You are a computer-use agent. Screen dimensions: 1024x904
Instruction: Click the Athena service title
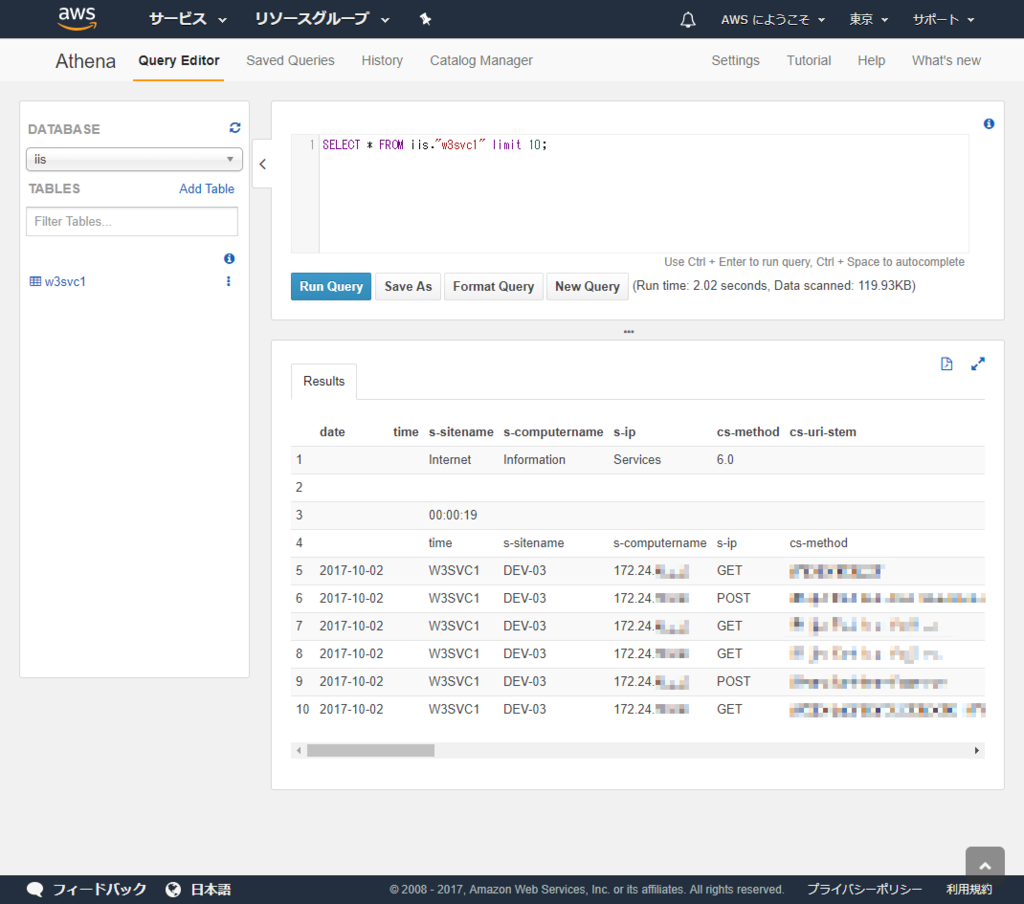point(86,61)
